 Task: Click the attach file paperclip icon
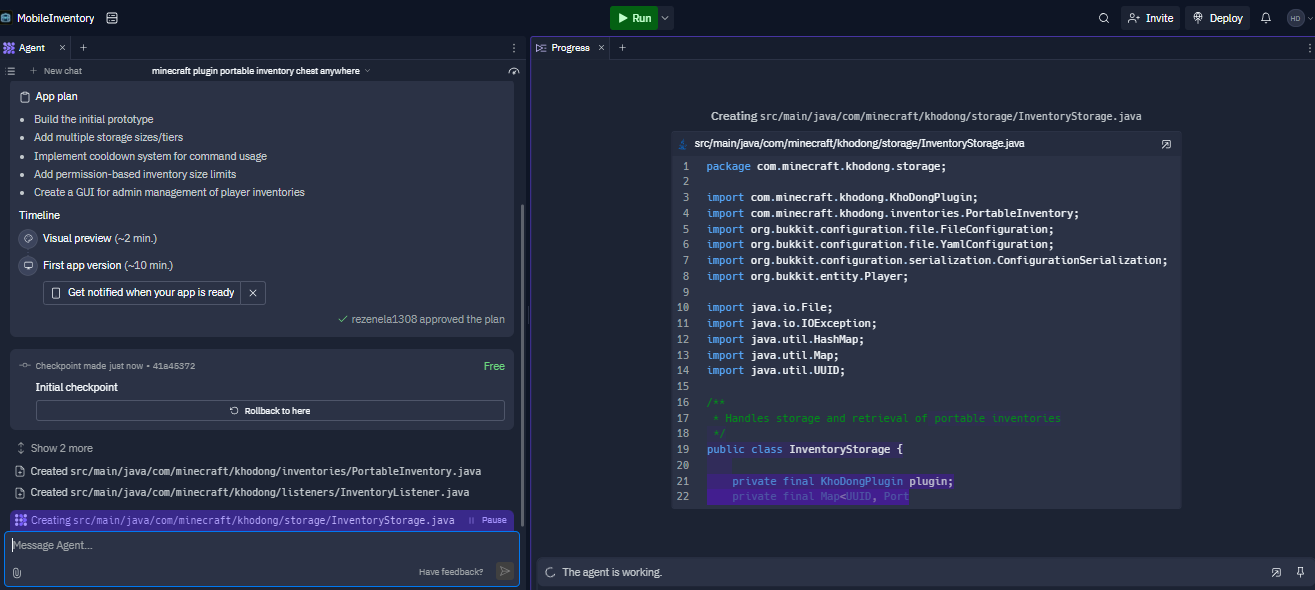[17, 572]
